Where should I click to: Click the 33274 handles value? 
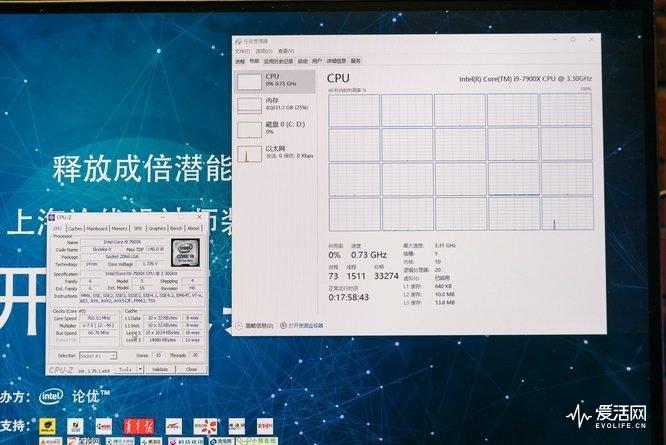point(386,276)
